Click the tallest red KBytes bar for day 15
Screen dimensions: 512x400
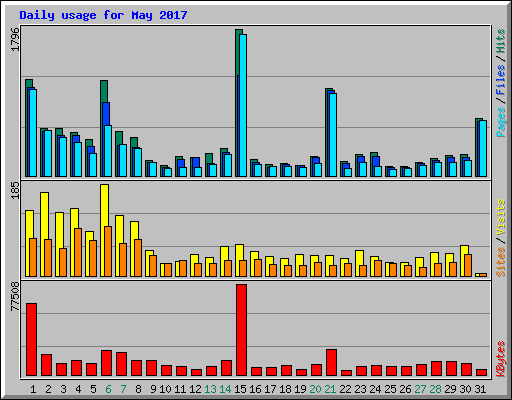tap(242, 330)
